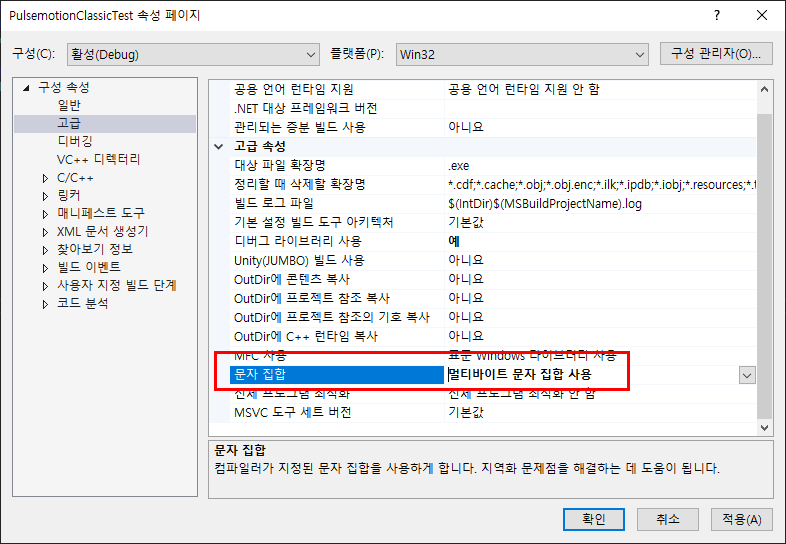Open the 구성 configuration dropdown
This screenshot has height=544, width=786.
[192, 53]
